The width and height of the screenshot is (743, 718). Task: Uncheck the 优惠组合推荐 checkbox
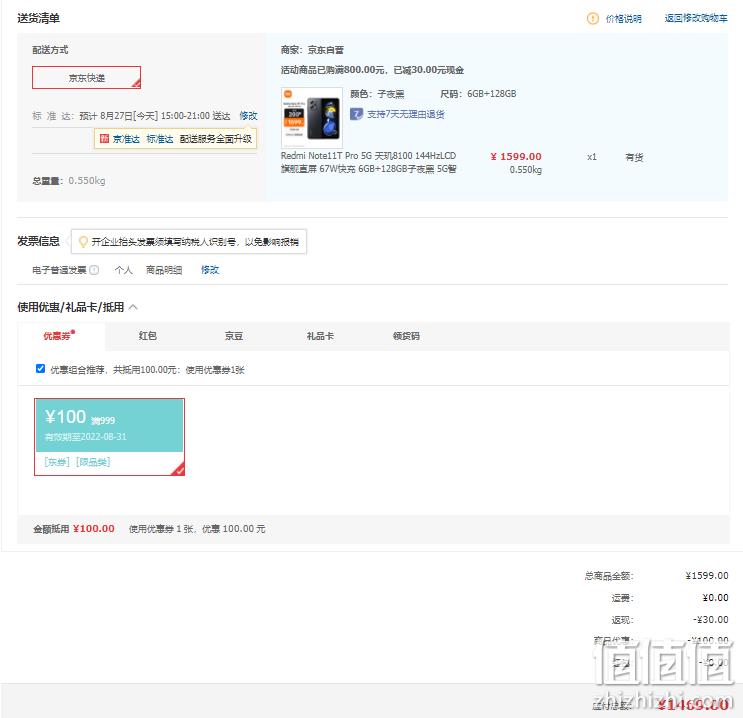(x=40, y=369)
